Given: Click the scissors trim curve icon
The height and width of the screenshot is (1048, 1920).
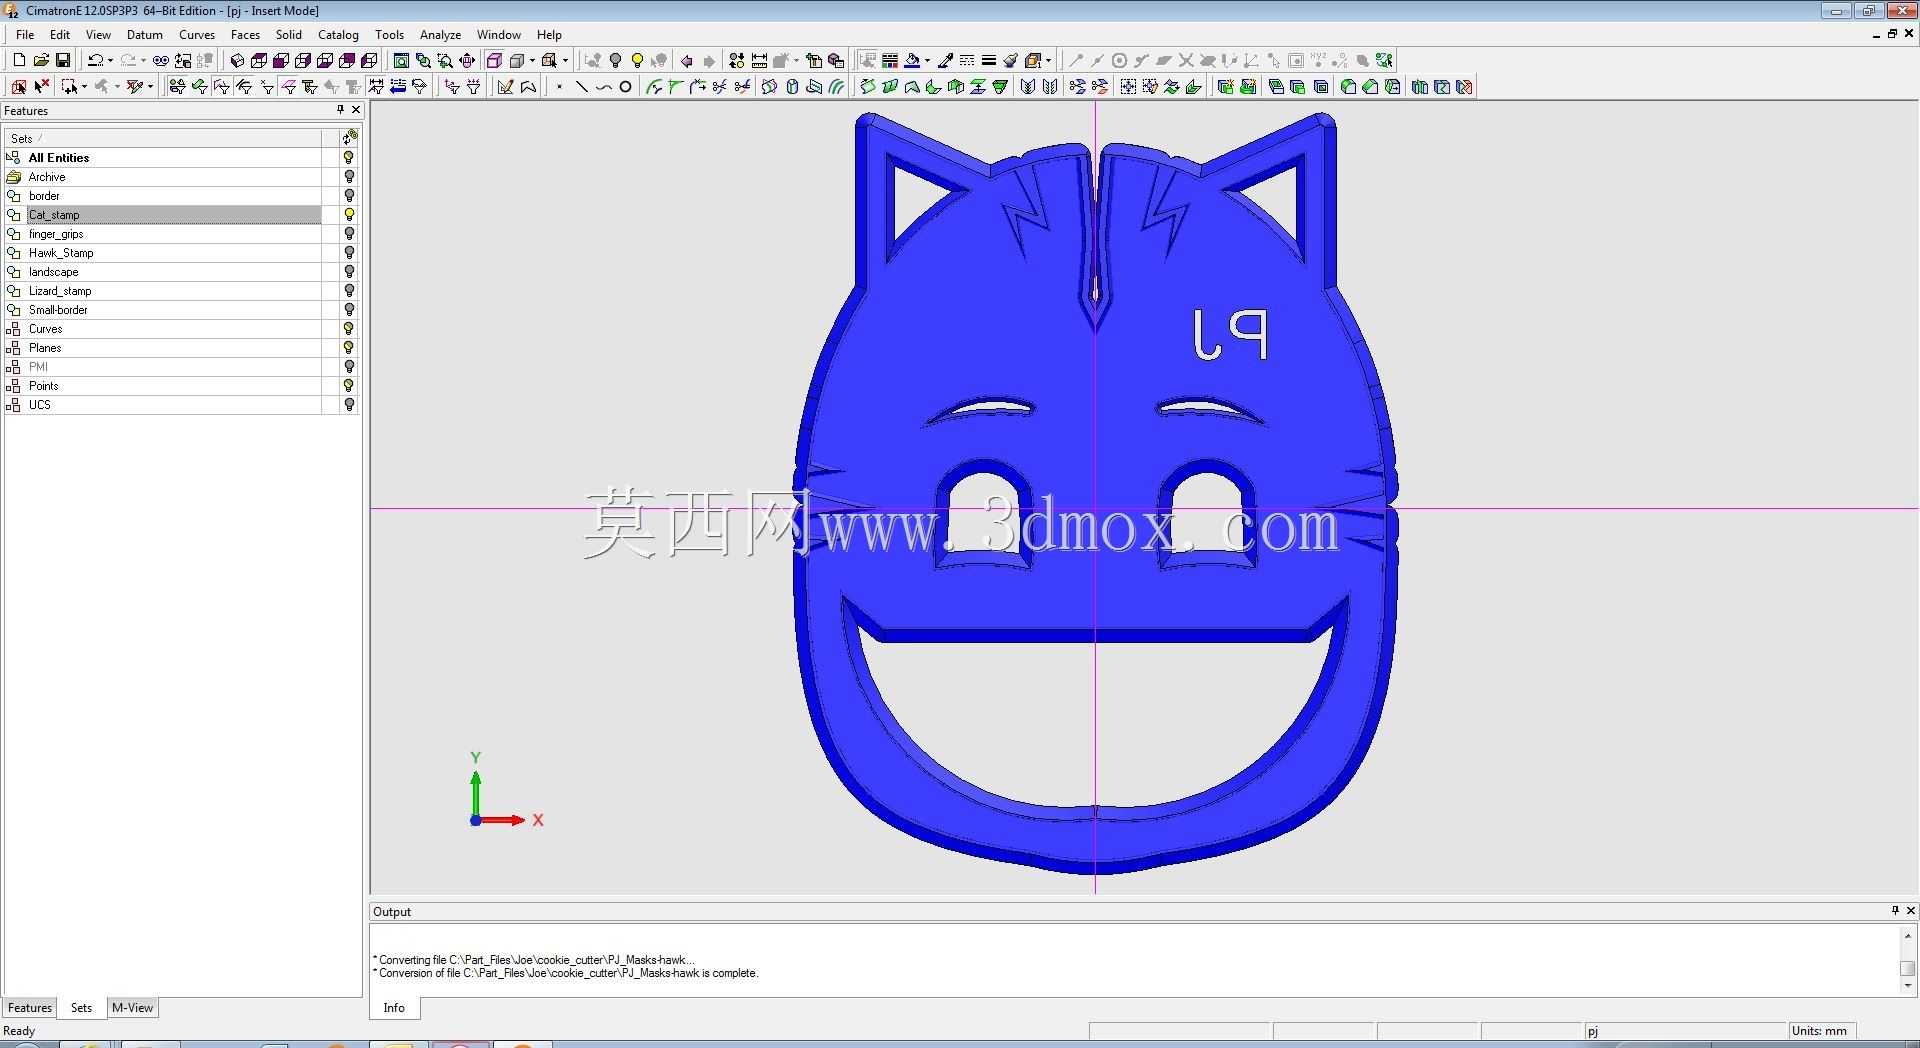Looking at the screenshot, I should tap(720, 87).
